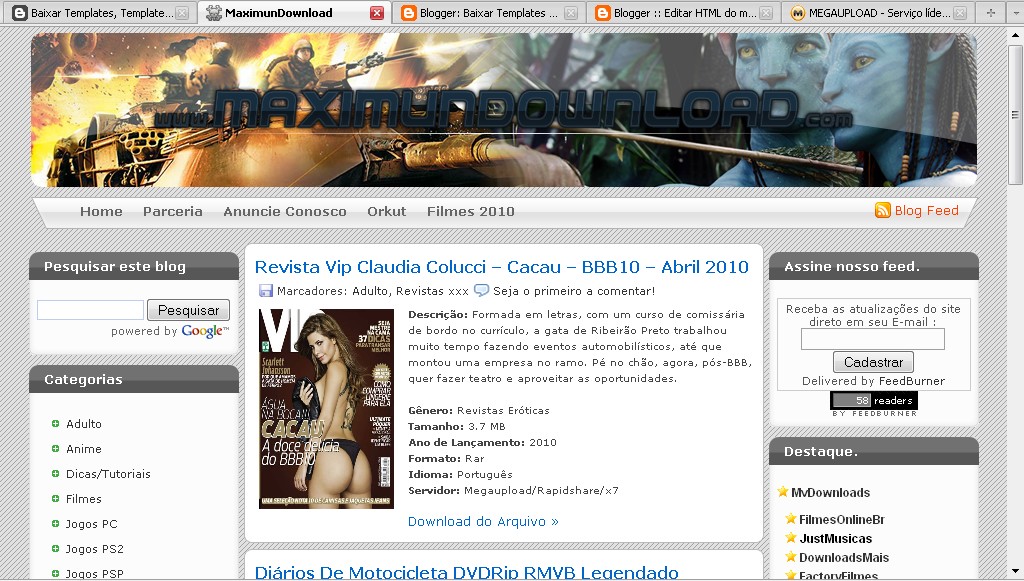
Task: Click Seja o primeiro a comentar link
Action: [x=574, y=291]
